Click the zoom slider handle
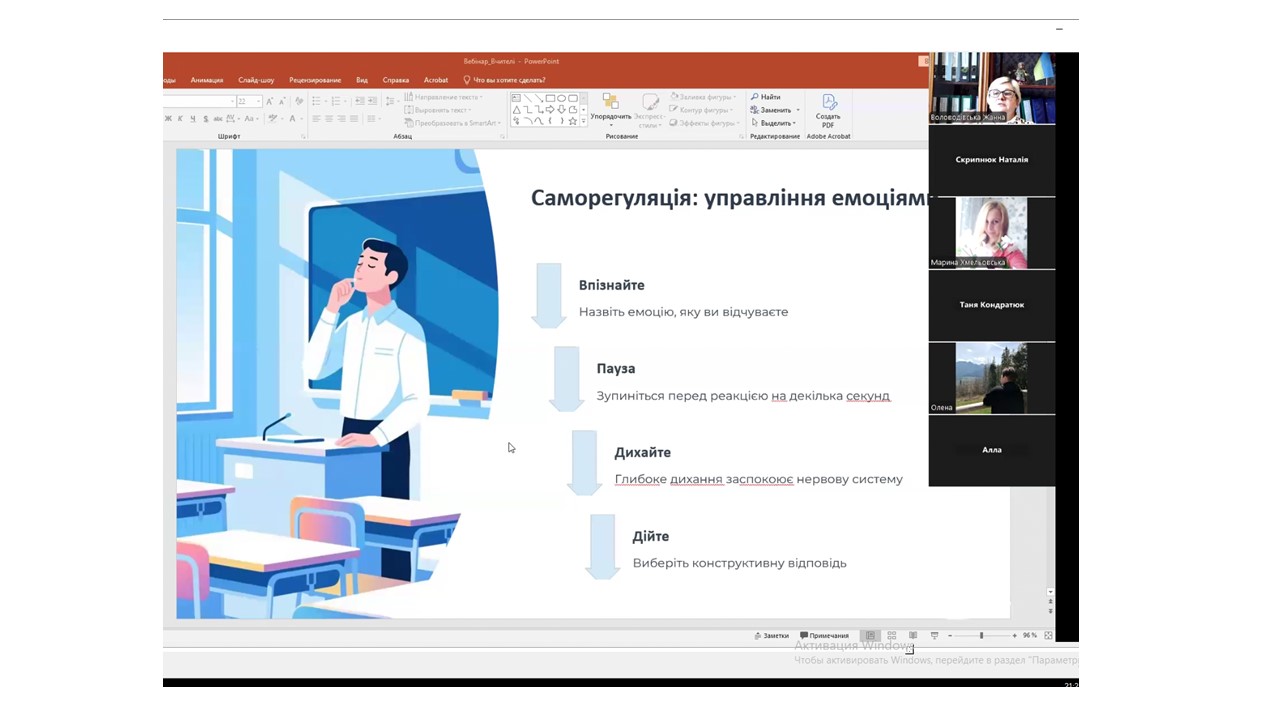1280x720 pixels. [981, 636]
